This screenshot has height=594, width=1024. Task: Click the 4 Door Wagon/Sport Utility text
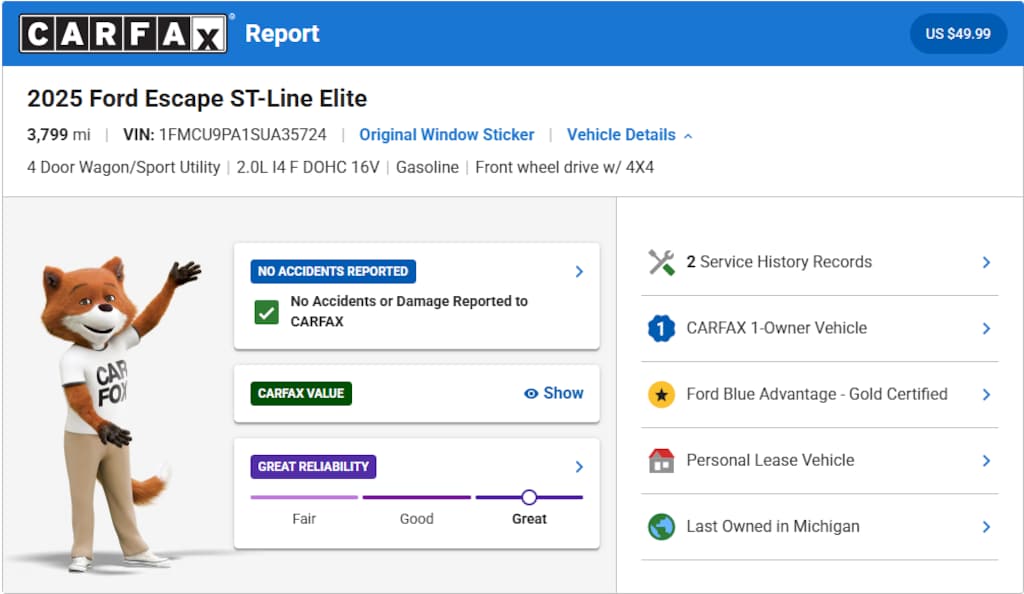tap(123, 167)
